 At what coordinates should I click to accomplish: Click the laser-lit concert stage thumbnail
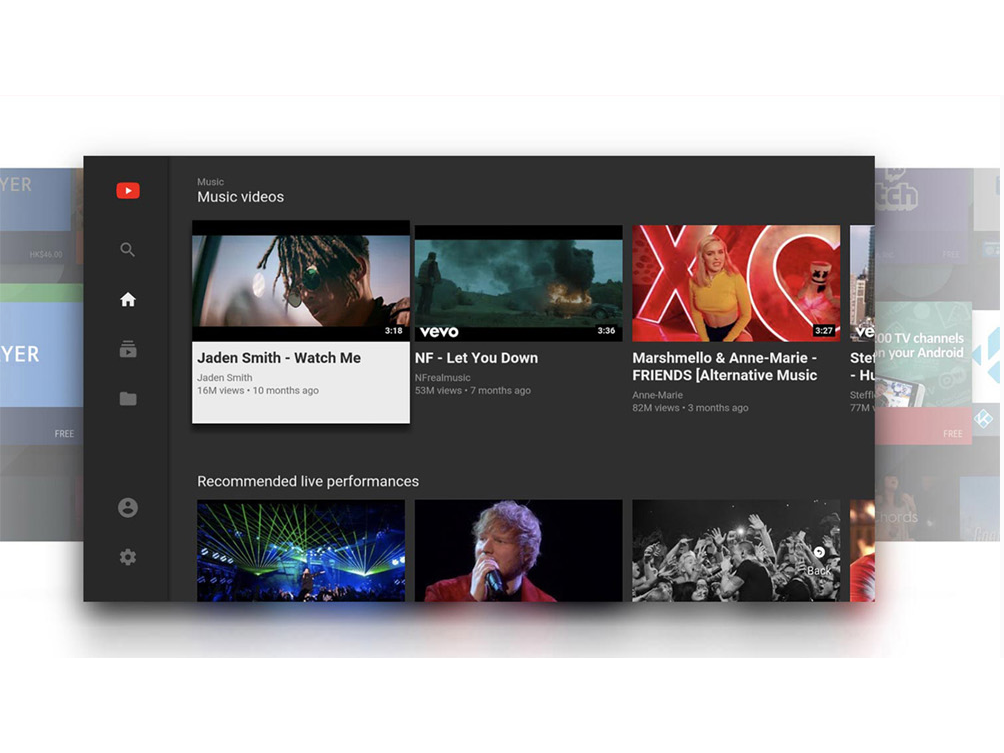click(300, 551)
